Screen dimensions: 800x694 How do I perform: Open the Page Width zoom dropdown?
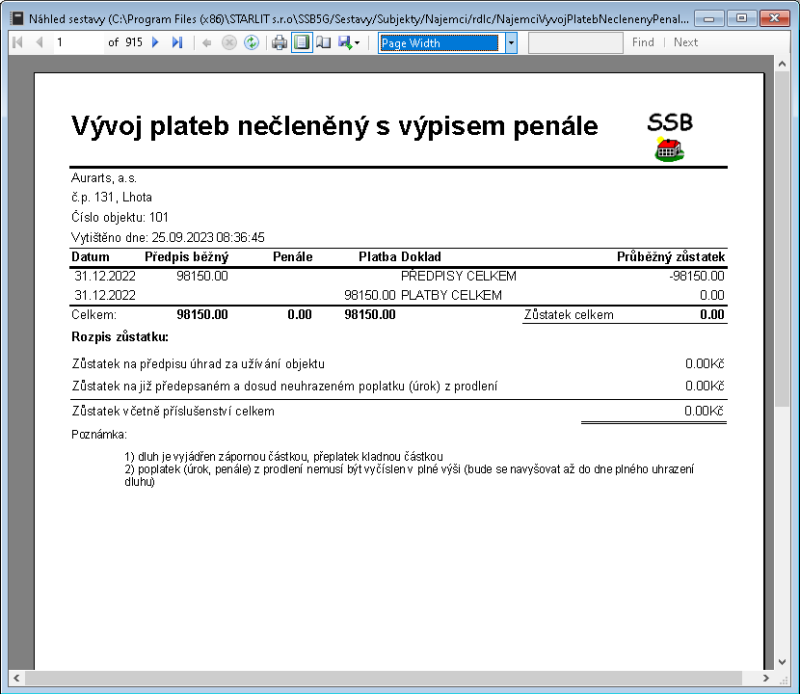point(440,42)
